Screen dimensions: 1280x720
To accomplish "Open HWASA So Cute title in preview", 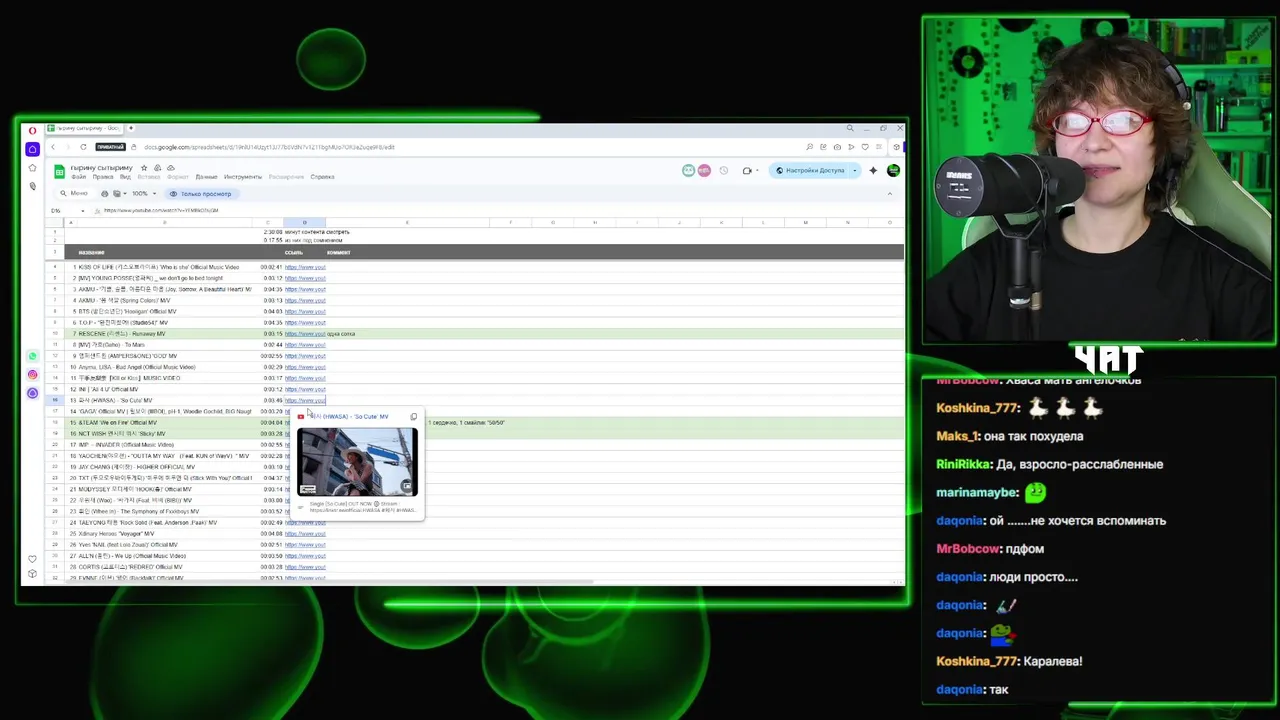I will [349, 416].
